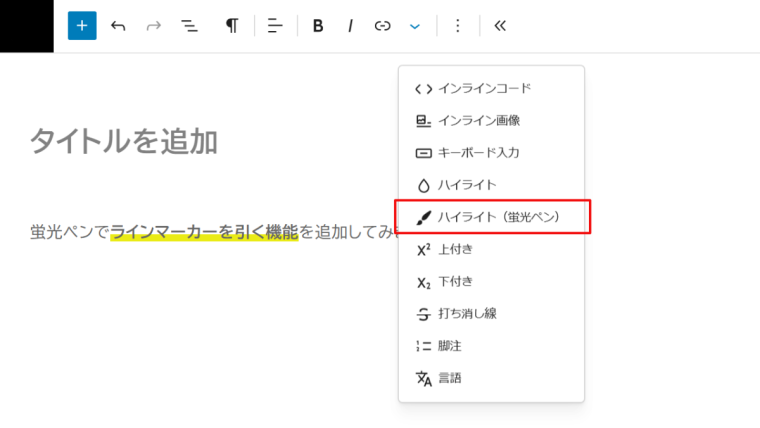Viewport: 760px width, 428px height.
Task: Click the redo arrow icon
Action: point(153,26)
